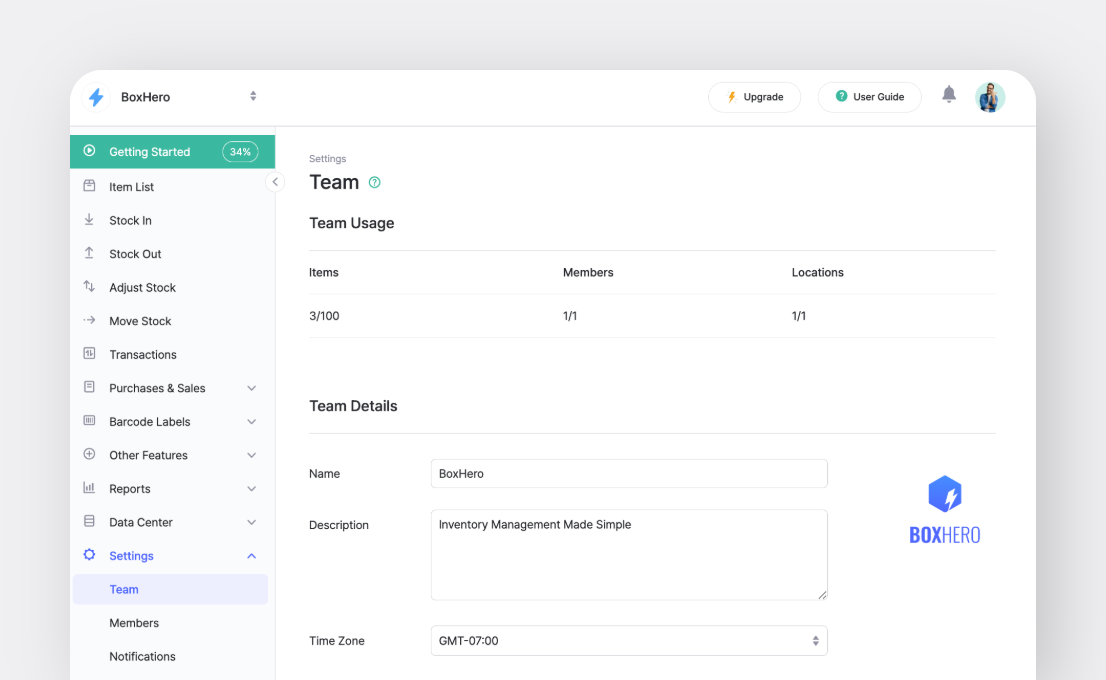Click the Item List calendar icon

90,186
